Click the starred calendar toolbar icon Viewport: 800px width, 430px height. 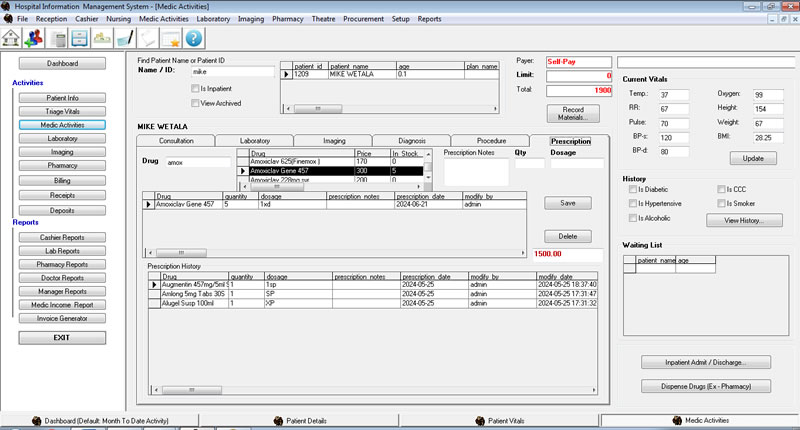(171, 38)
